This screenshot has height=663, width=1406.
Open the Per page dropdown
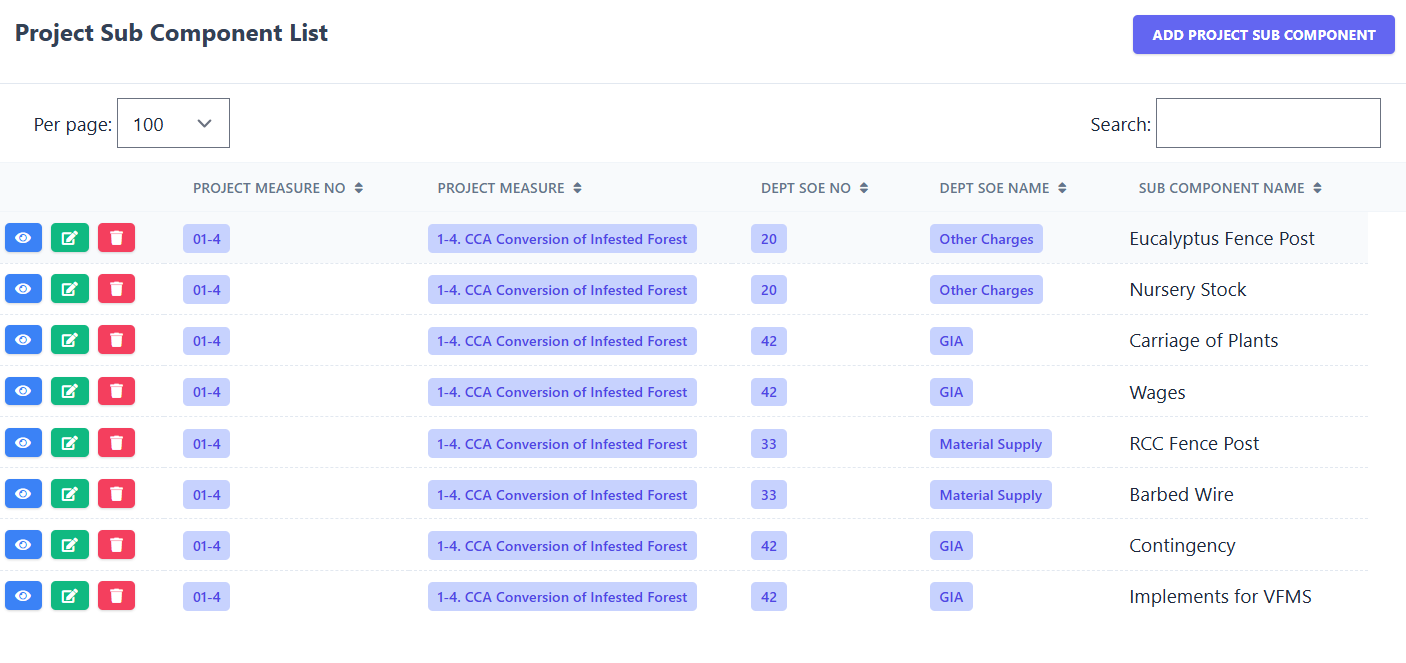click(173, 122)
